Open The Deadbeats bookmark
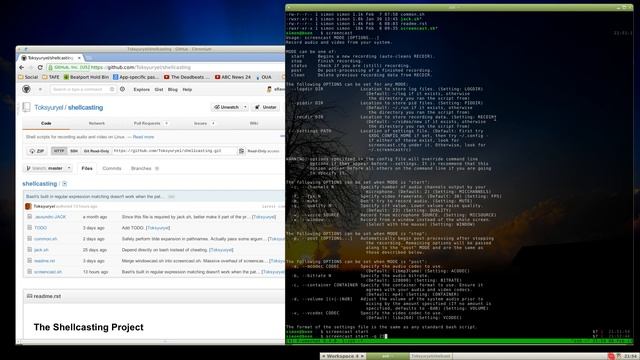The width and height of the screenshot is (640, 360). [187, 77]
